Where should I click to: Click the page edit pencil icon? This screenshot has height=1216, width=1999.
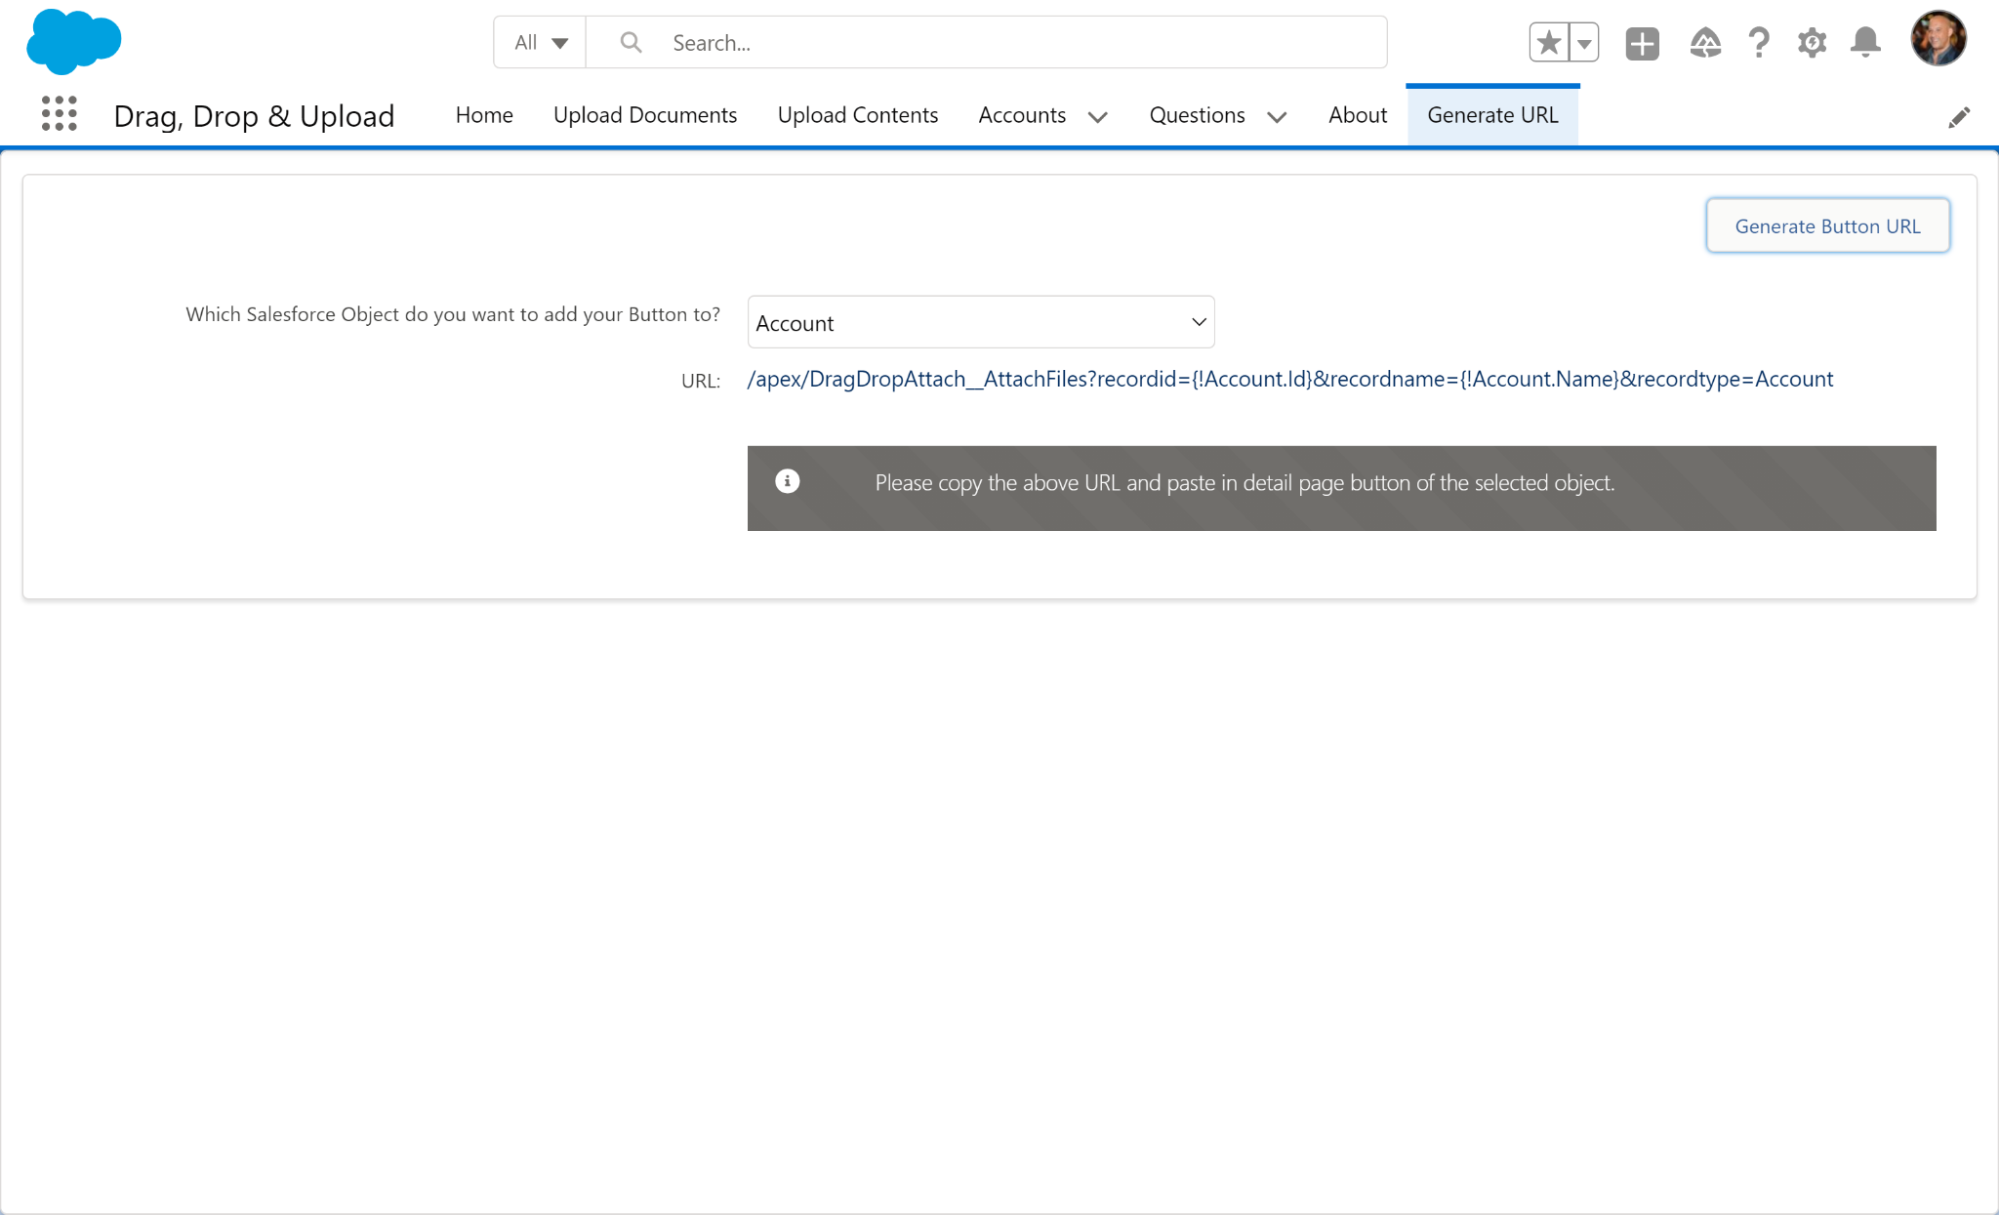coord(1959,116)
